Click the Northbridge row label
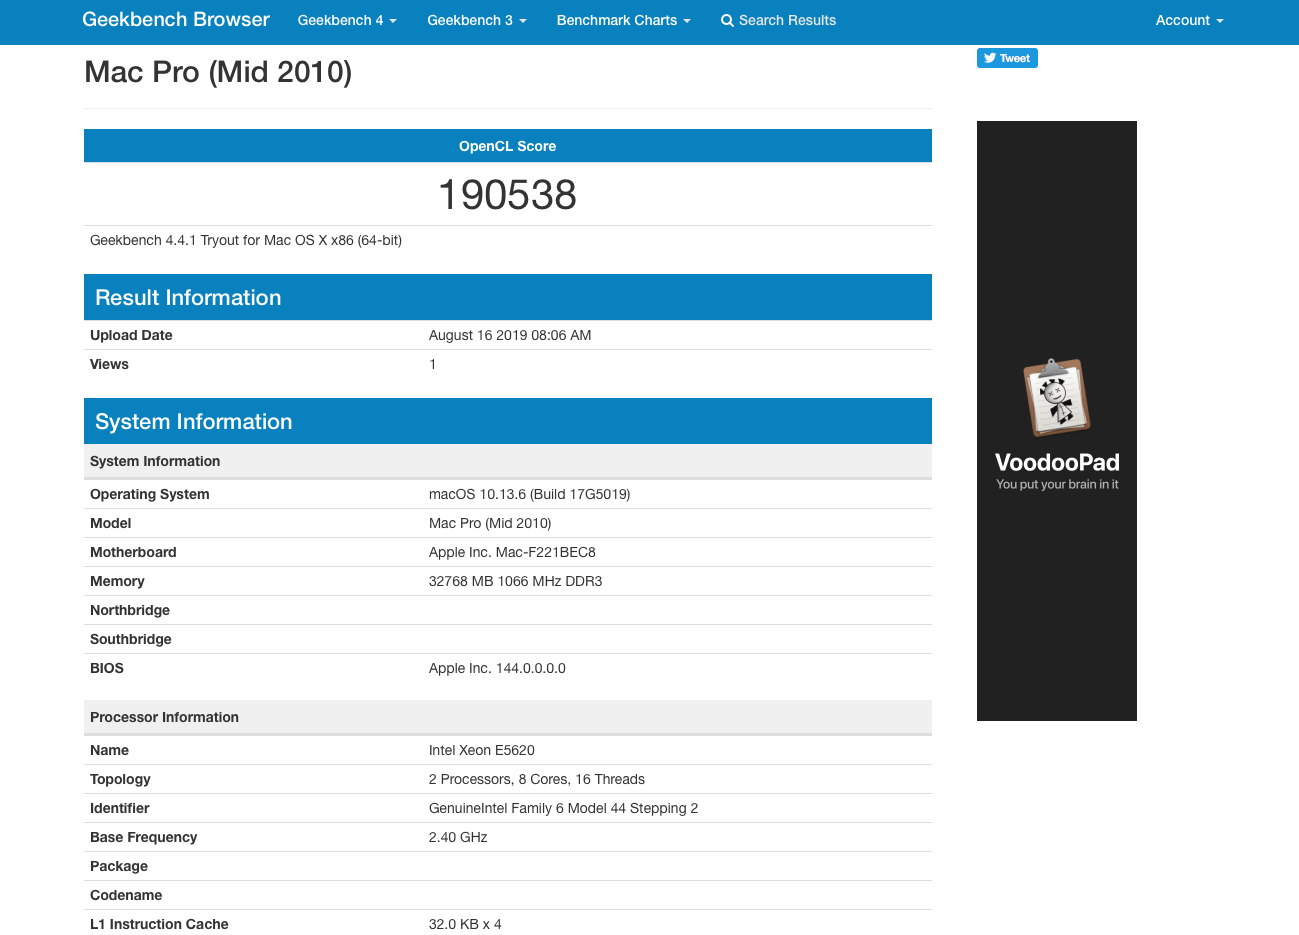 [130, 610]
